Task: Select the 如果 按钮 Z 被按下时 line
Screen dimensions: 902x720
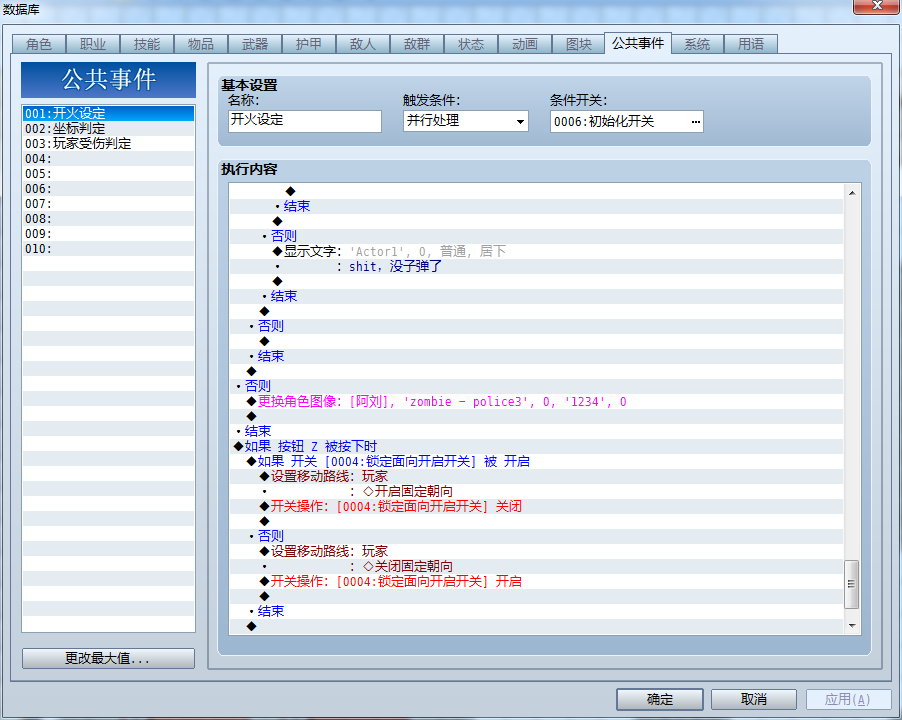Action: click(x=536, y=446)
